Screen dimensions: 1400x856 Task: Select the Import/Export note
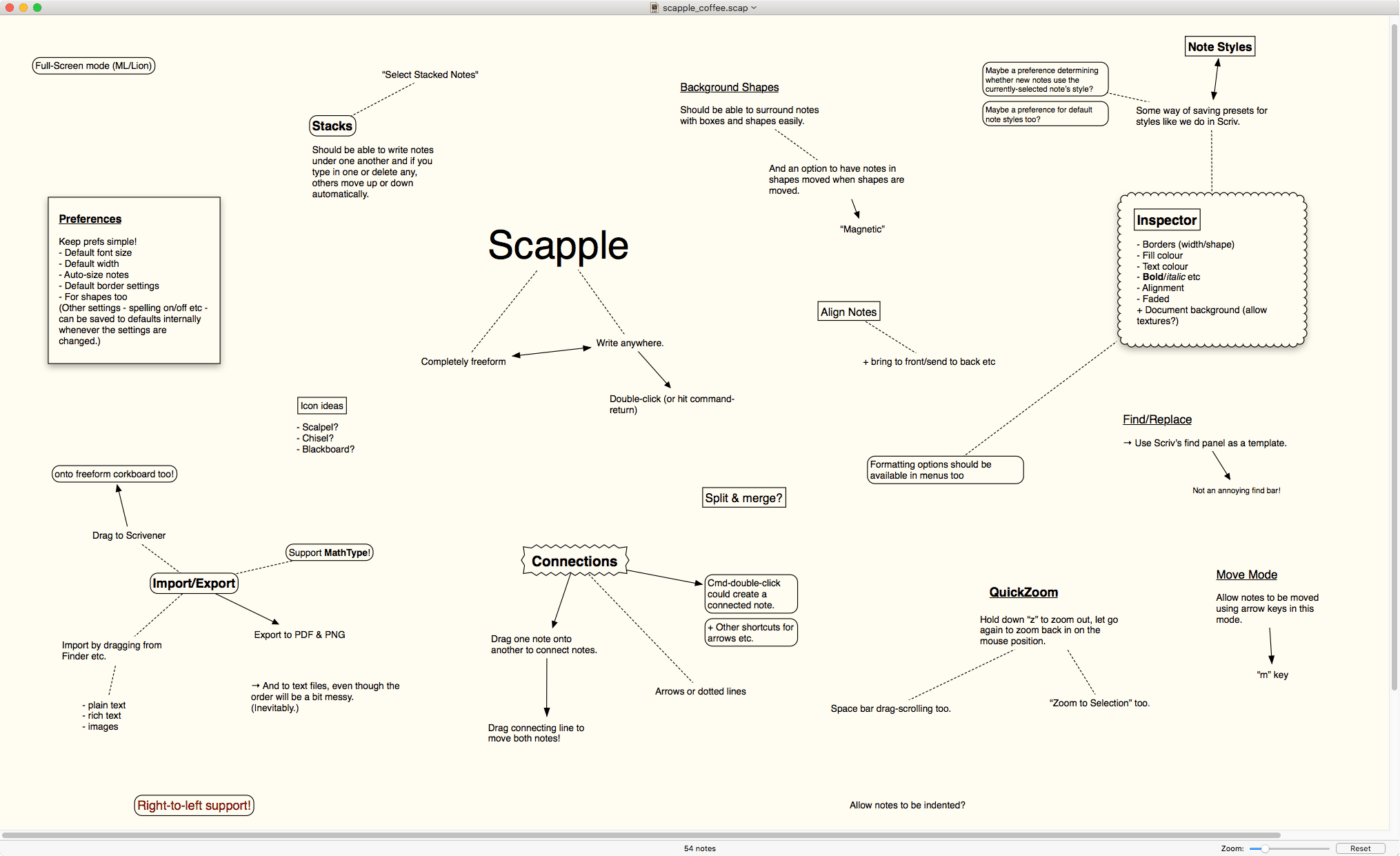click(194, 583)
